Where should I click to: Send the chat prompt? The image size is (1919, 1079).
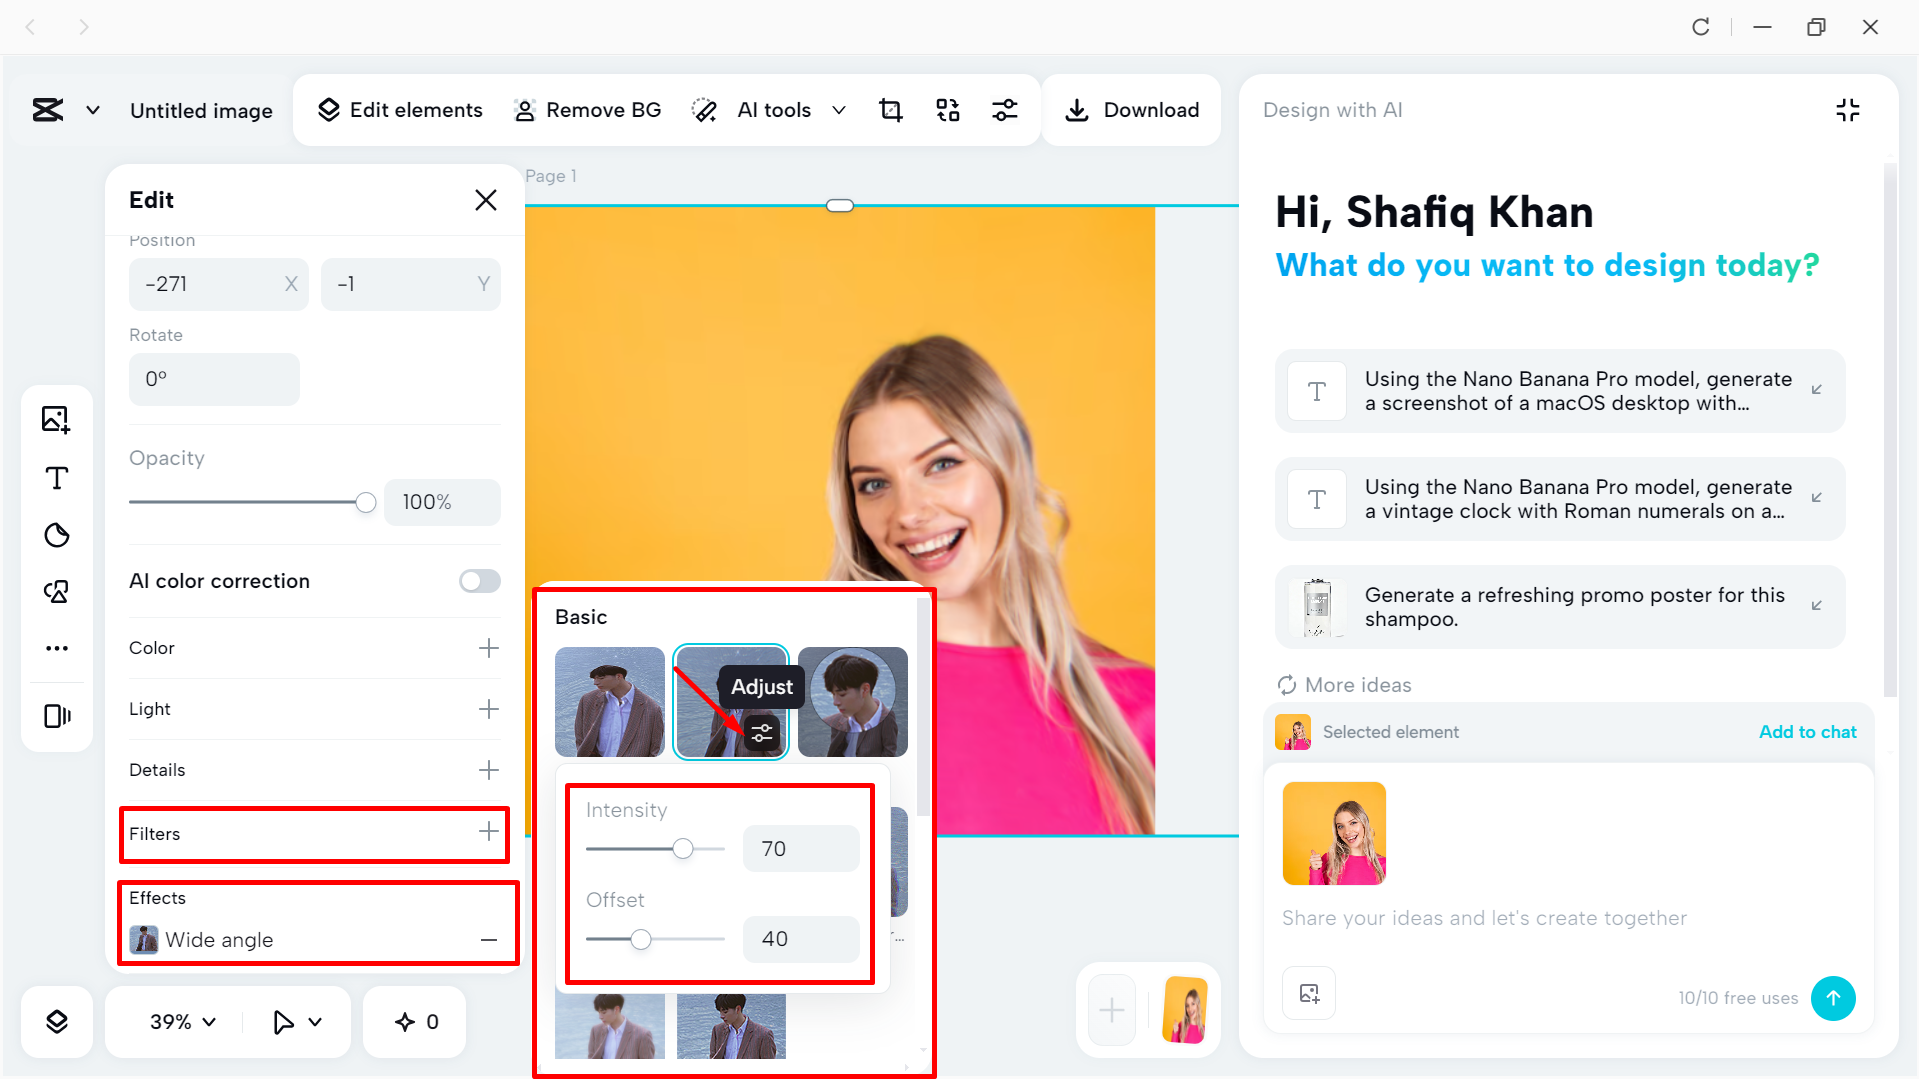[1833, 998]
